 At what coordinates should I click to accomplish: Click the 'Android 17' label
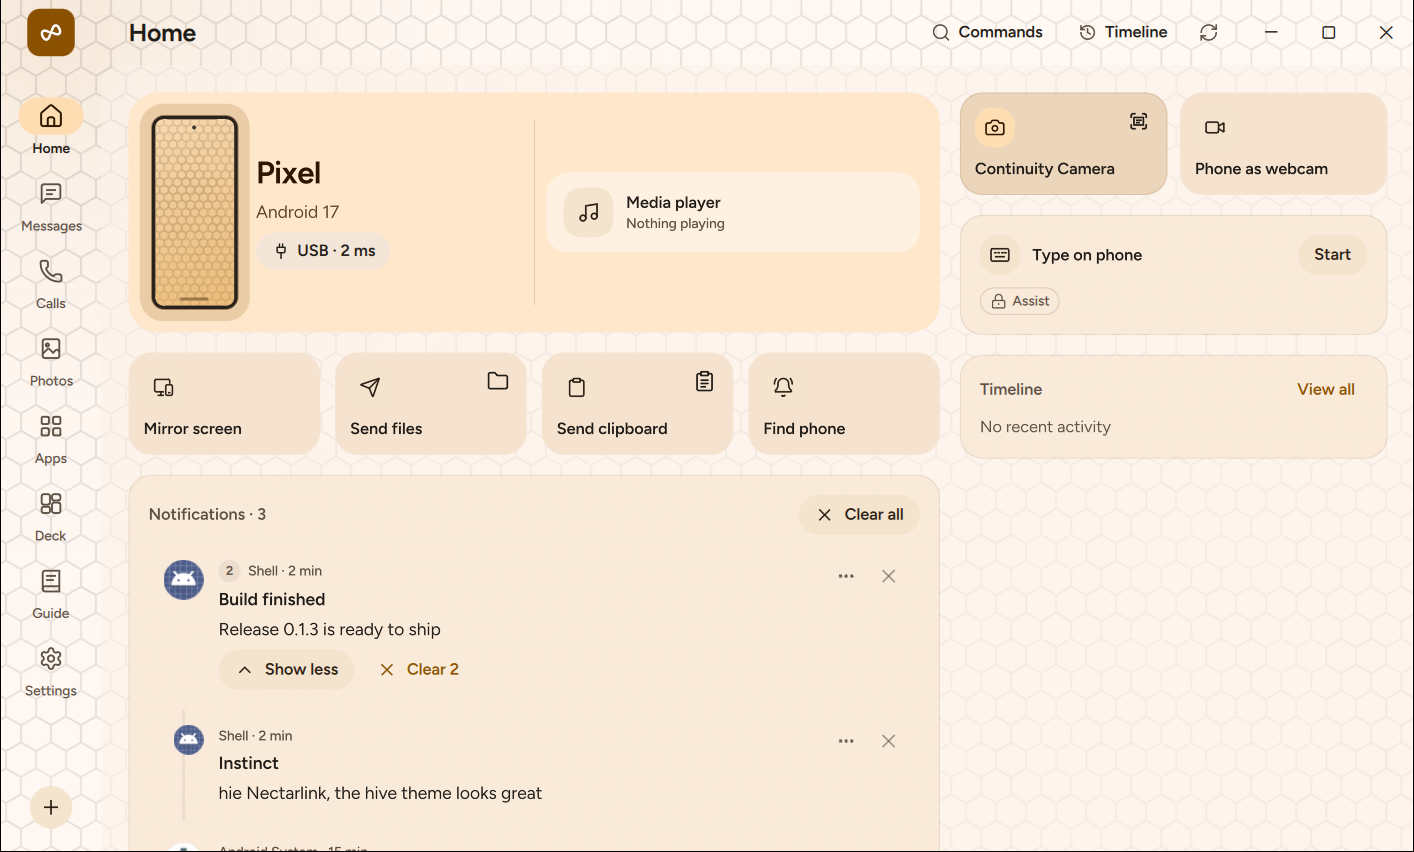point(297,212)
